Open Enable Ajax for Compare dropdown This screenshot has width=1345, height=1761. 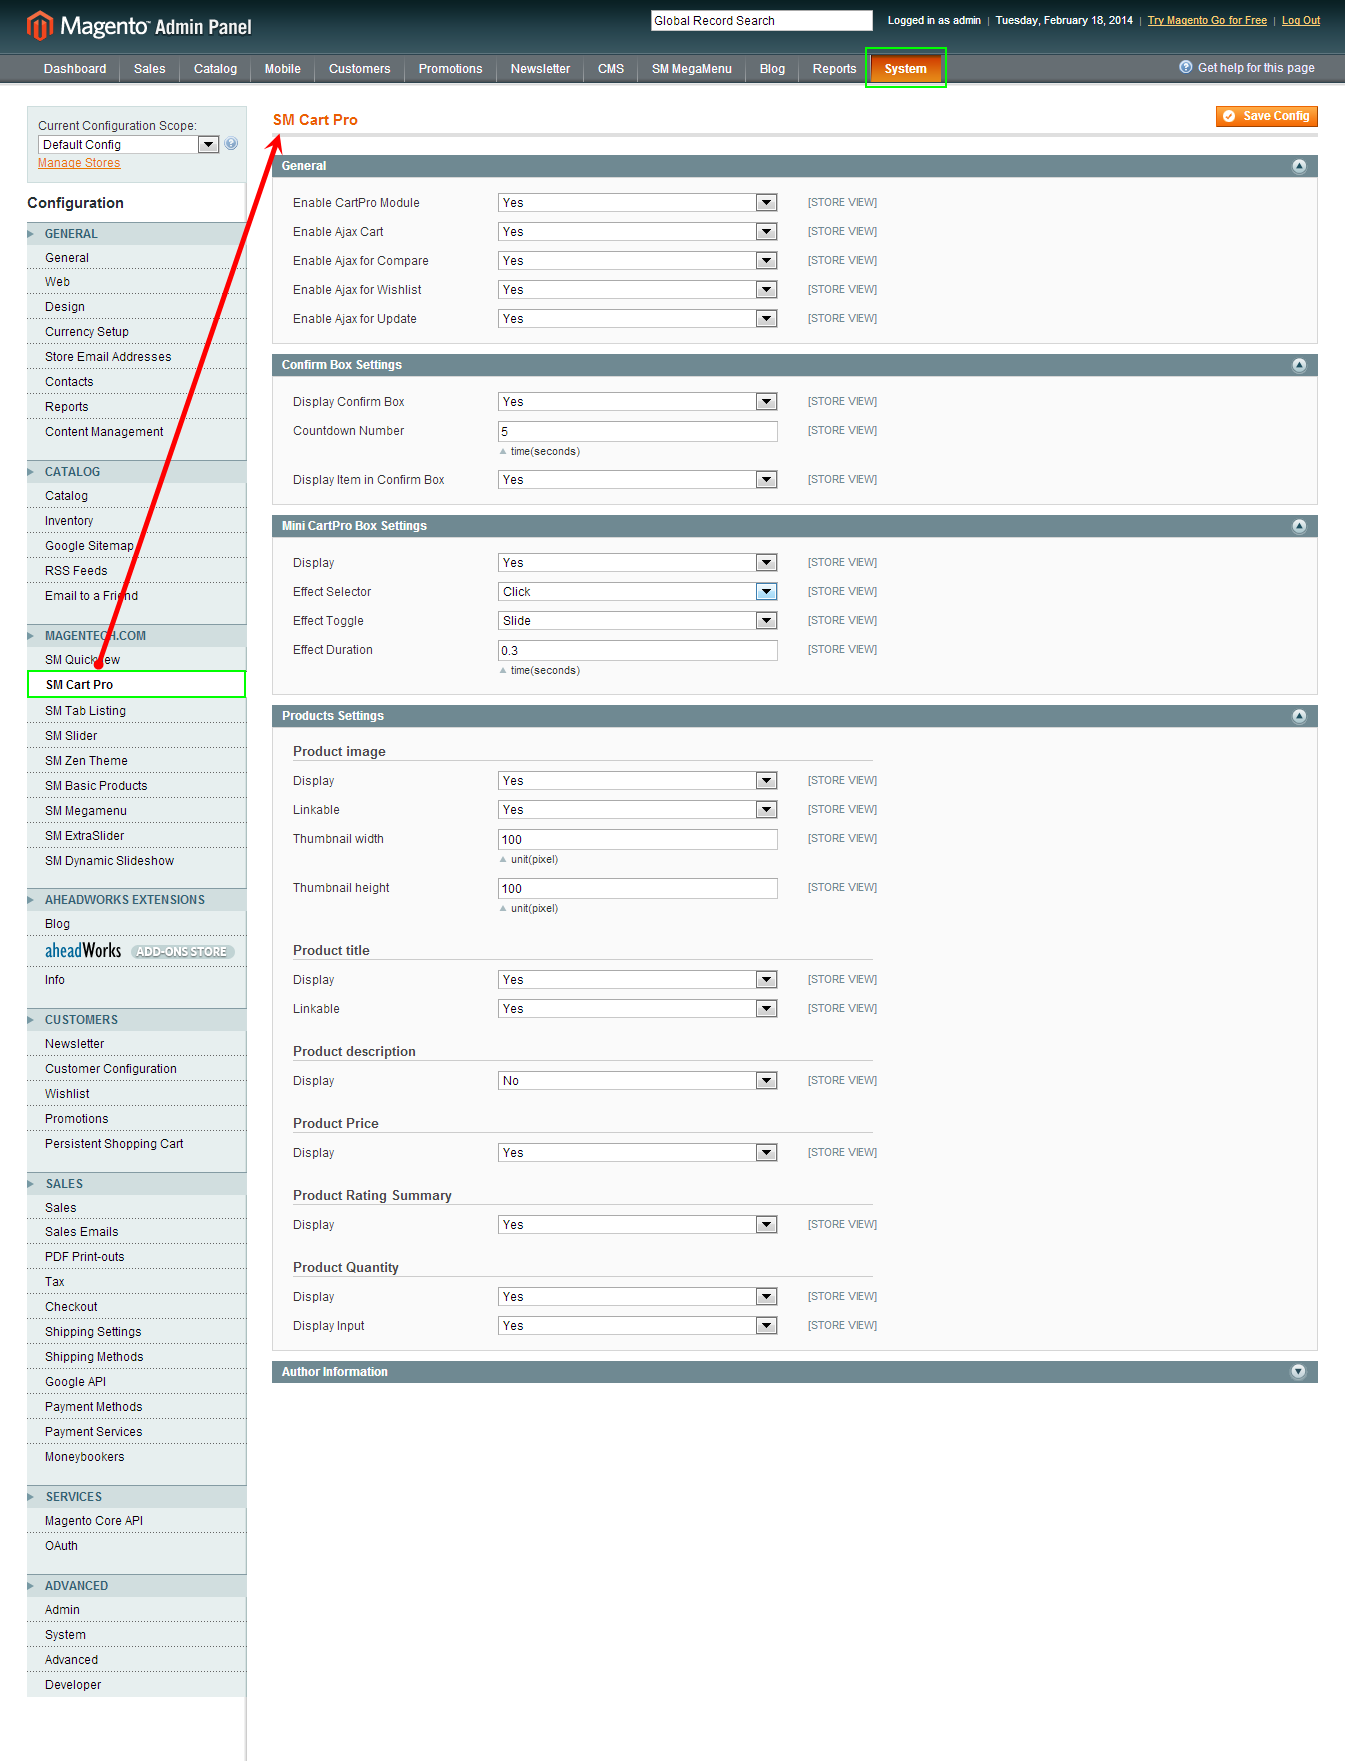[x=637, y=261]
